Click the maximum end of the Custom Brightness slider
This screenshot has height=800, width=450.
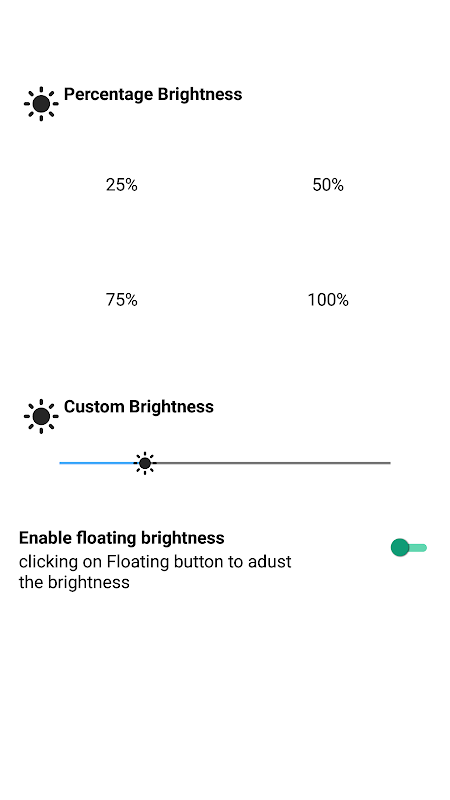389,463
